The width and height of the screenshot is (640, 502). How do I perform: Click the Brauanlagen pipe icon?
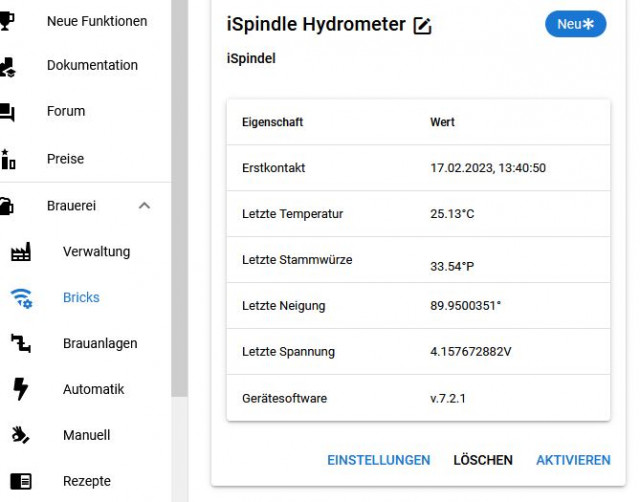pyautogui.click(x=20, y=343)
